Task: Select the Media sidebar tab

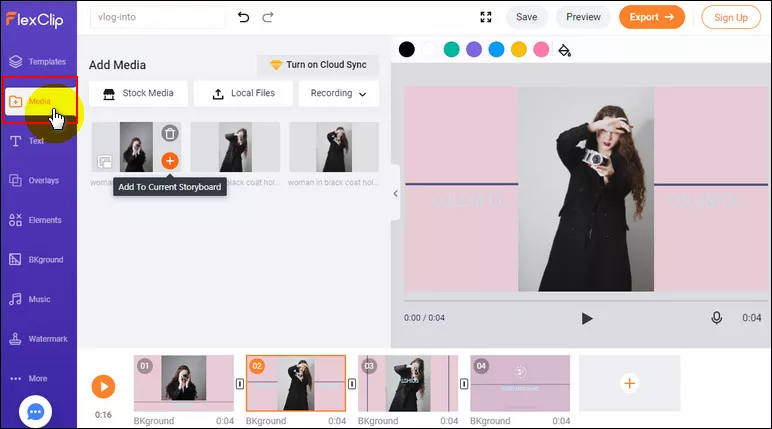Action: point(39,101)
